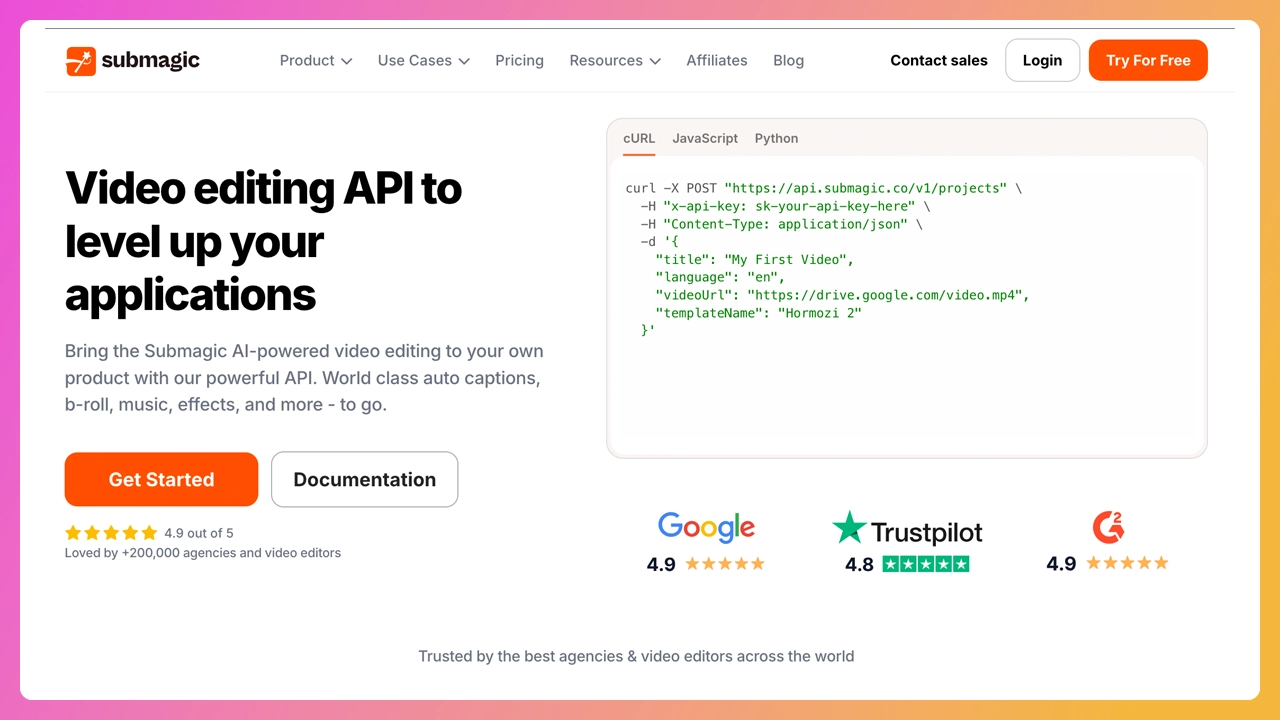
Task: Click the API URL in the curl command
Action: click(x=865, y=188)
